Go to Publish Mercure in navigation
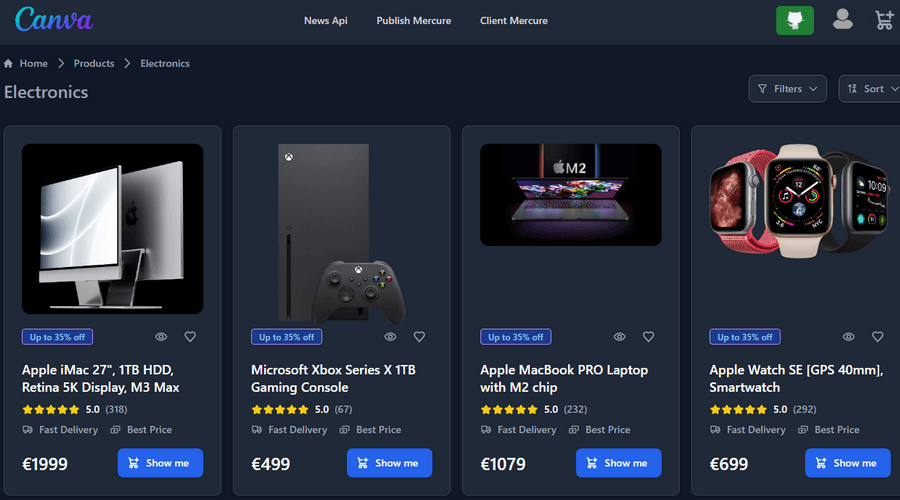The width and height of the screenshot is (900, 500). tap(413, 21)
